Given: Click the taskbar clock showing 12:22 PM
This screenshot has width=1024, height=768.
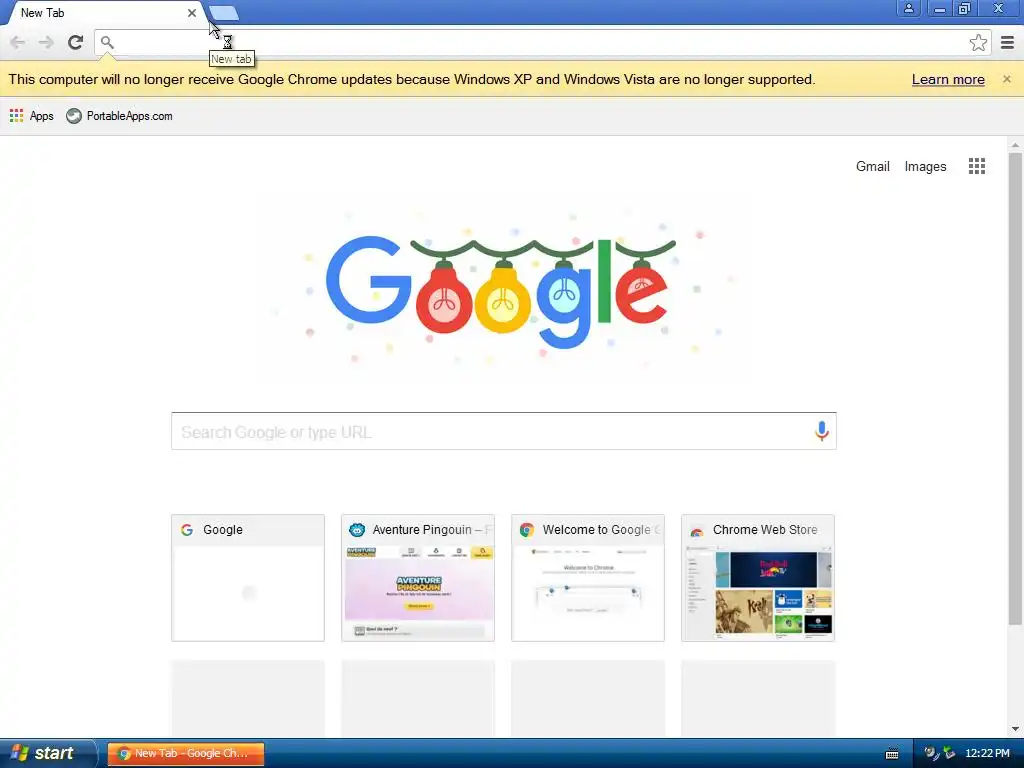Looking at the screenshot, I should (987, 753).
